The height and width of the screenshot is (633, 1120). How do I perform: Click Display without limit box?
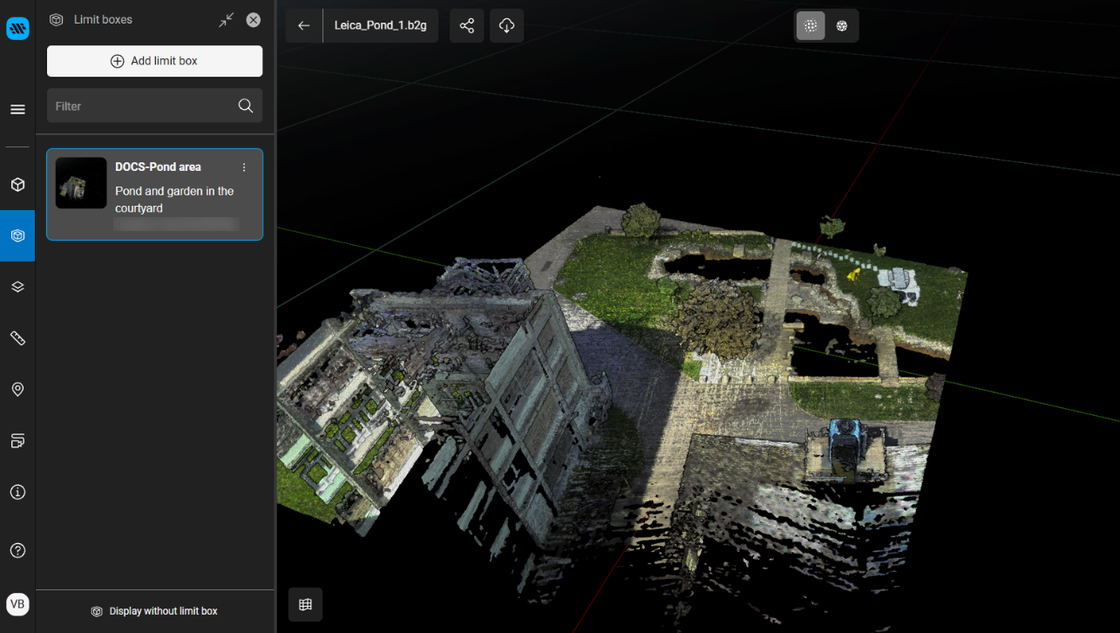click(x=155, y=612)
